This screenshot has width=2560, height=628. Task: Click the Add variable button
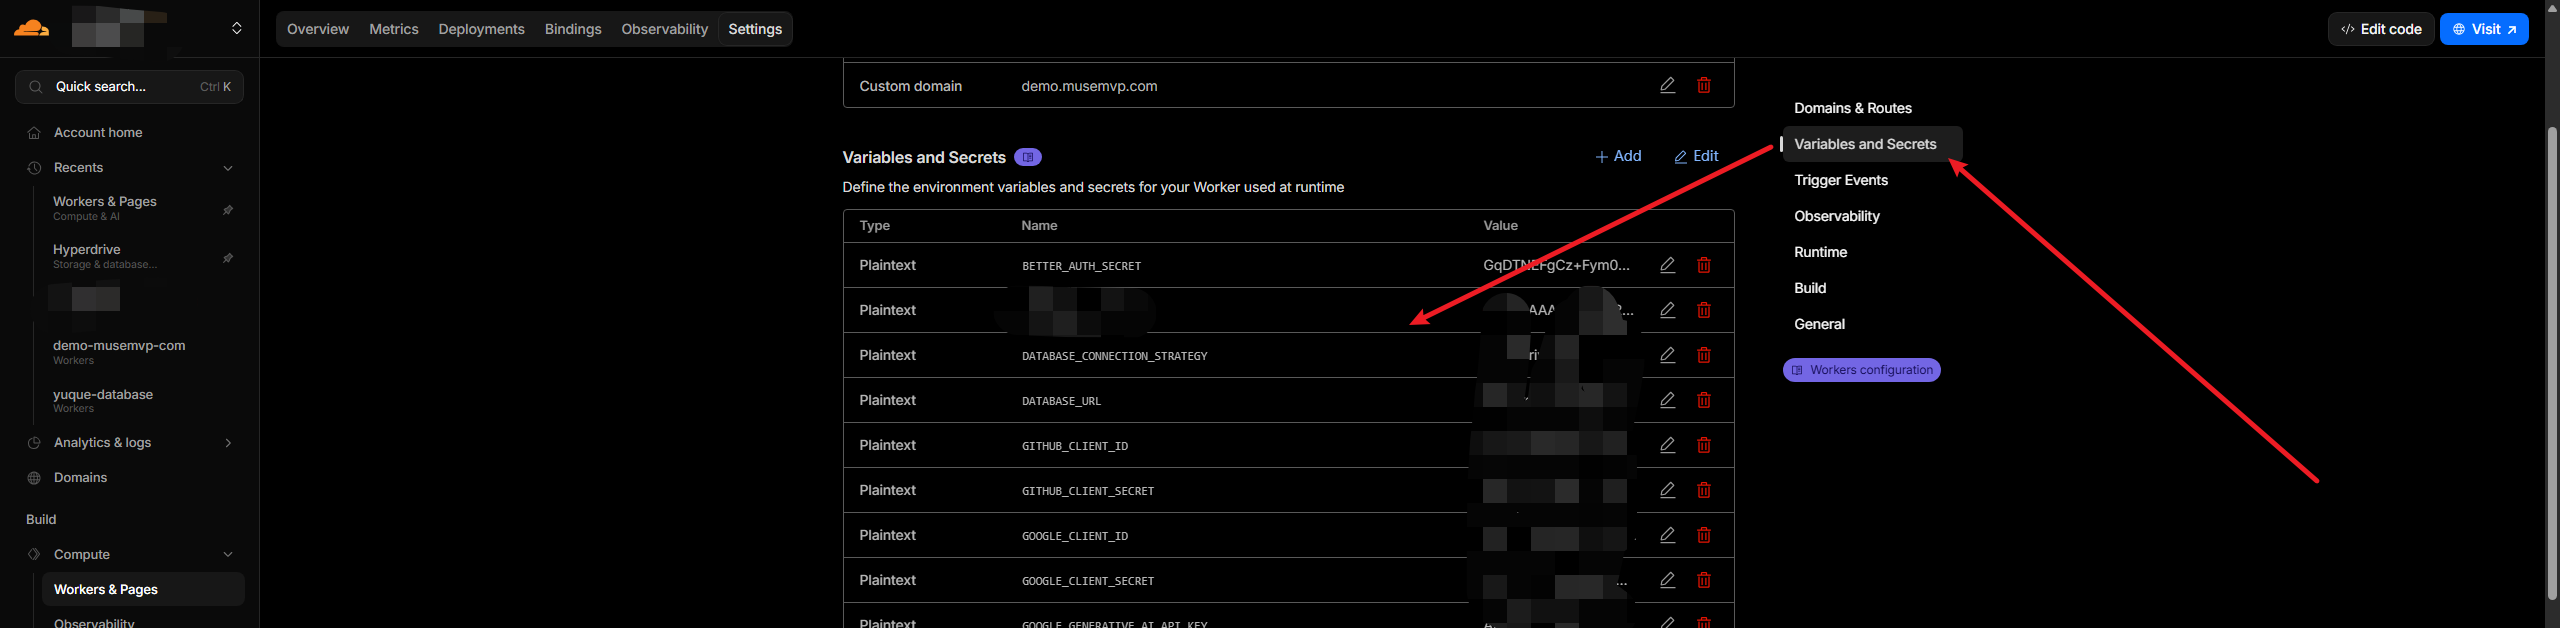click(x=1617, y=157)
